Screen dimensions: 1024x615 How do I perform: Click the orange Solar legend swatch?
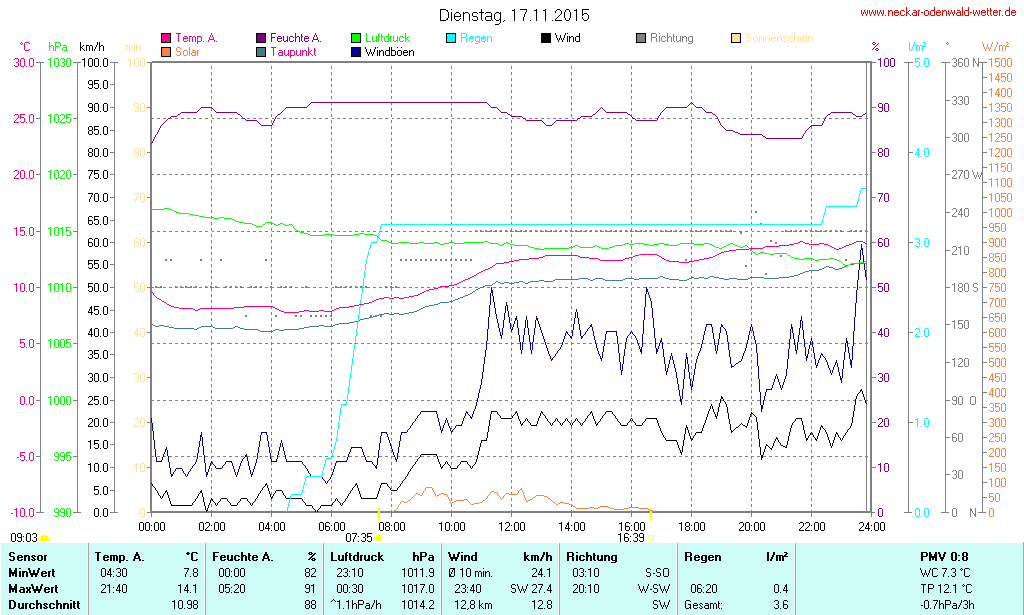(166, 51)
